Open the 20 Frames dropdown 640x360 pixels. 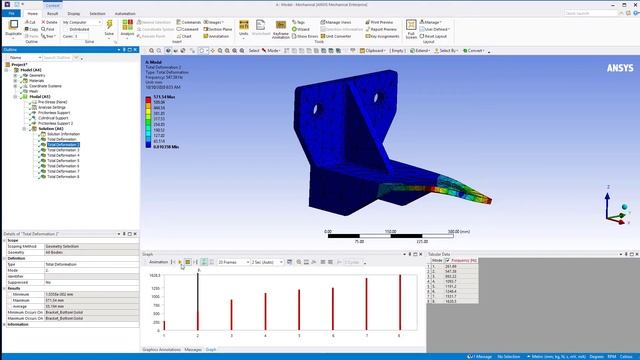point(233,262)
